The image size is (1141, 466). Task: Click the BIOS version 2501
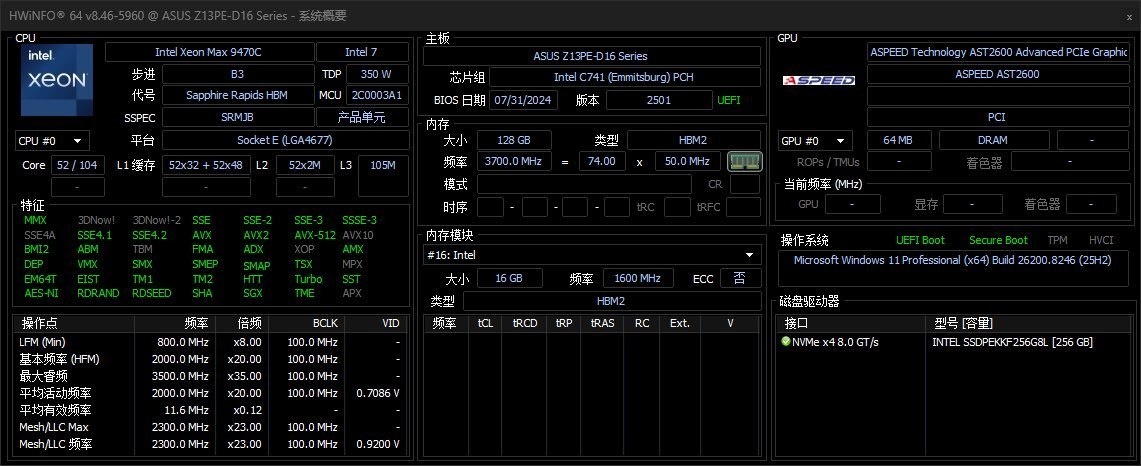click(x=659, y=100)
